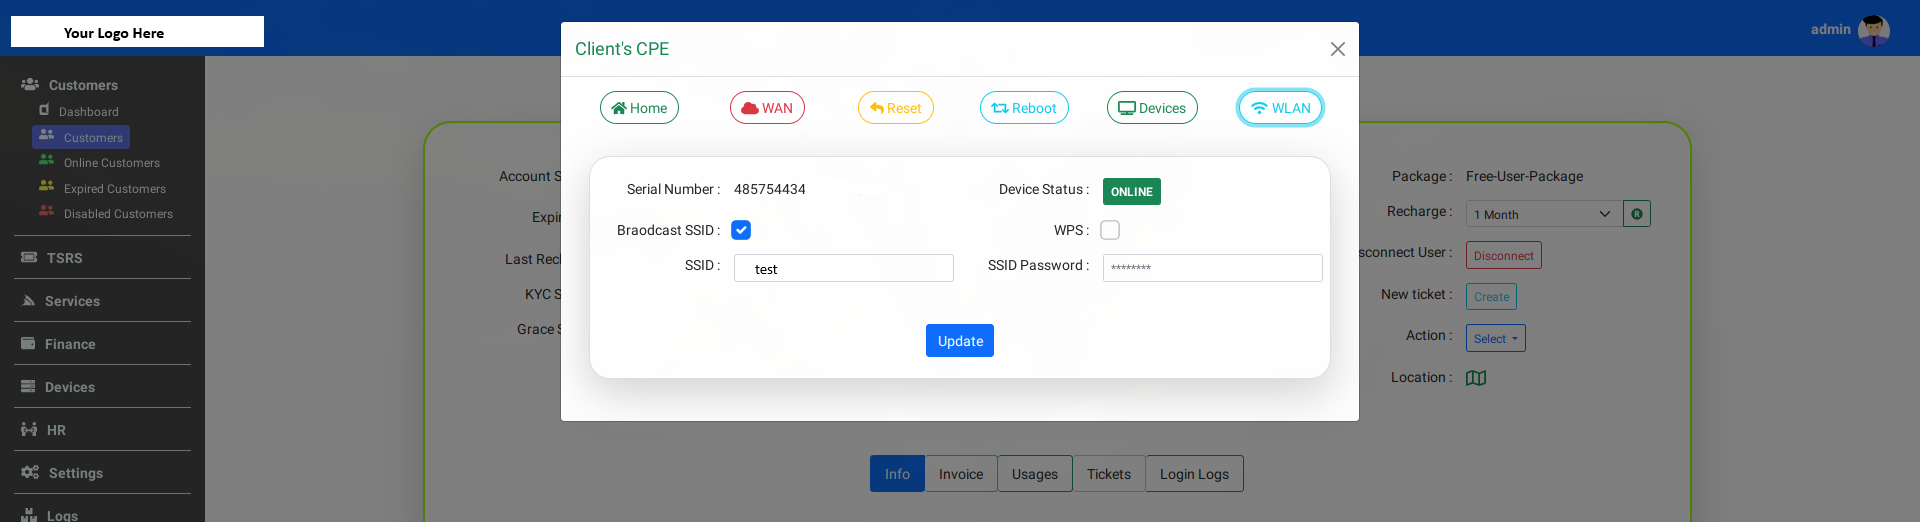Expand the Recharge 1 Month dropdown
1920x522 pixels.
1543,214
